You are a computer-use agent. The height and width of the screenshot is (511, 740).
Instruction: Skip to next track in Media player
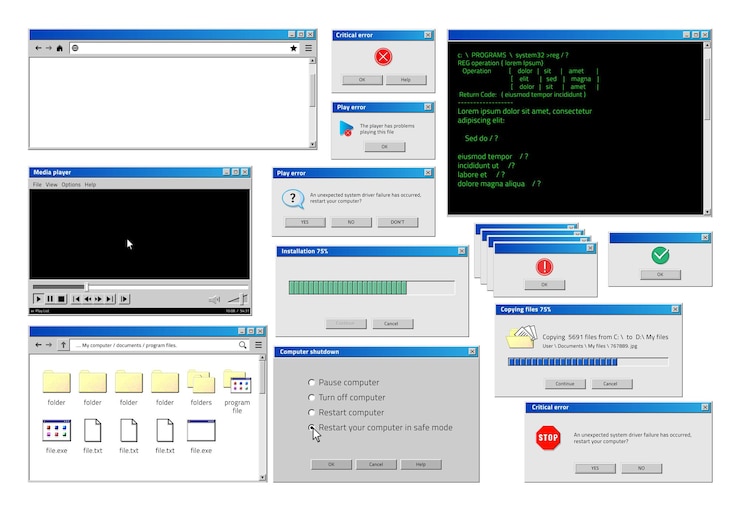[x=109, y=299]
